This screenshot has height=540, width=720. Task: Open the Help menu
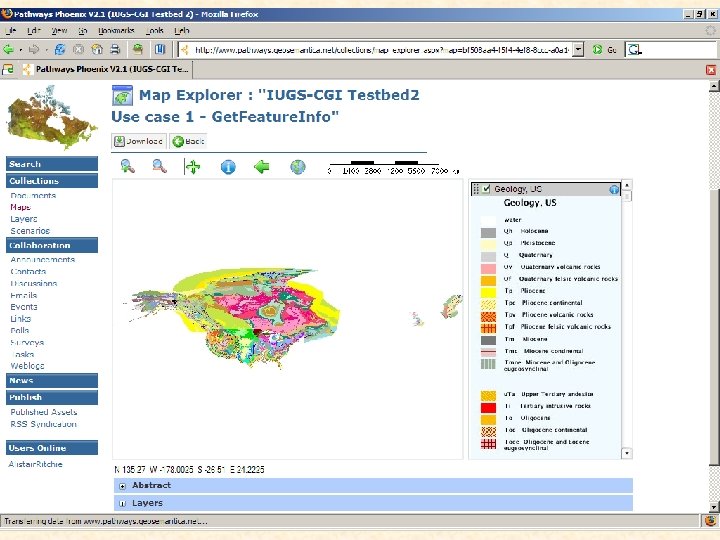182,31
